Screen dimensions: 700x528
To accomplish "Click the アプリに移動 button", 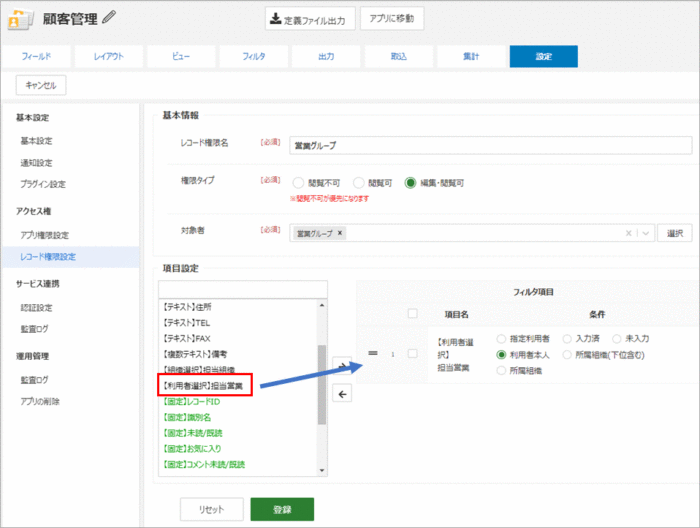I will [x=392, y=18].
